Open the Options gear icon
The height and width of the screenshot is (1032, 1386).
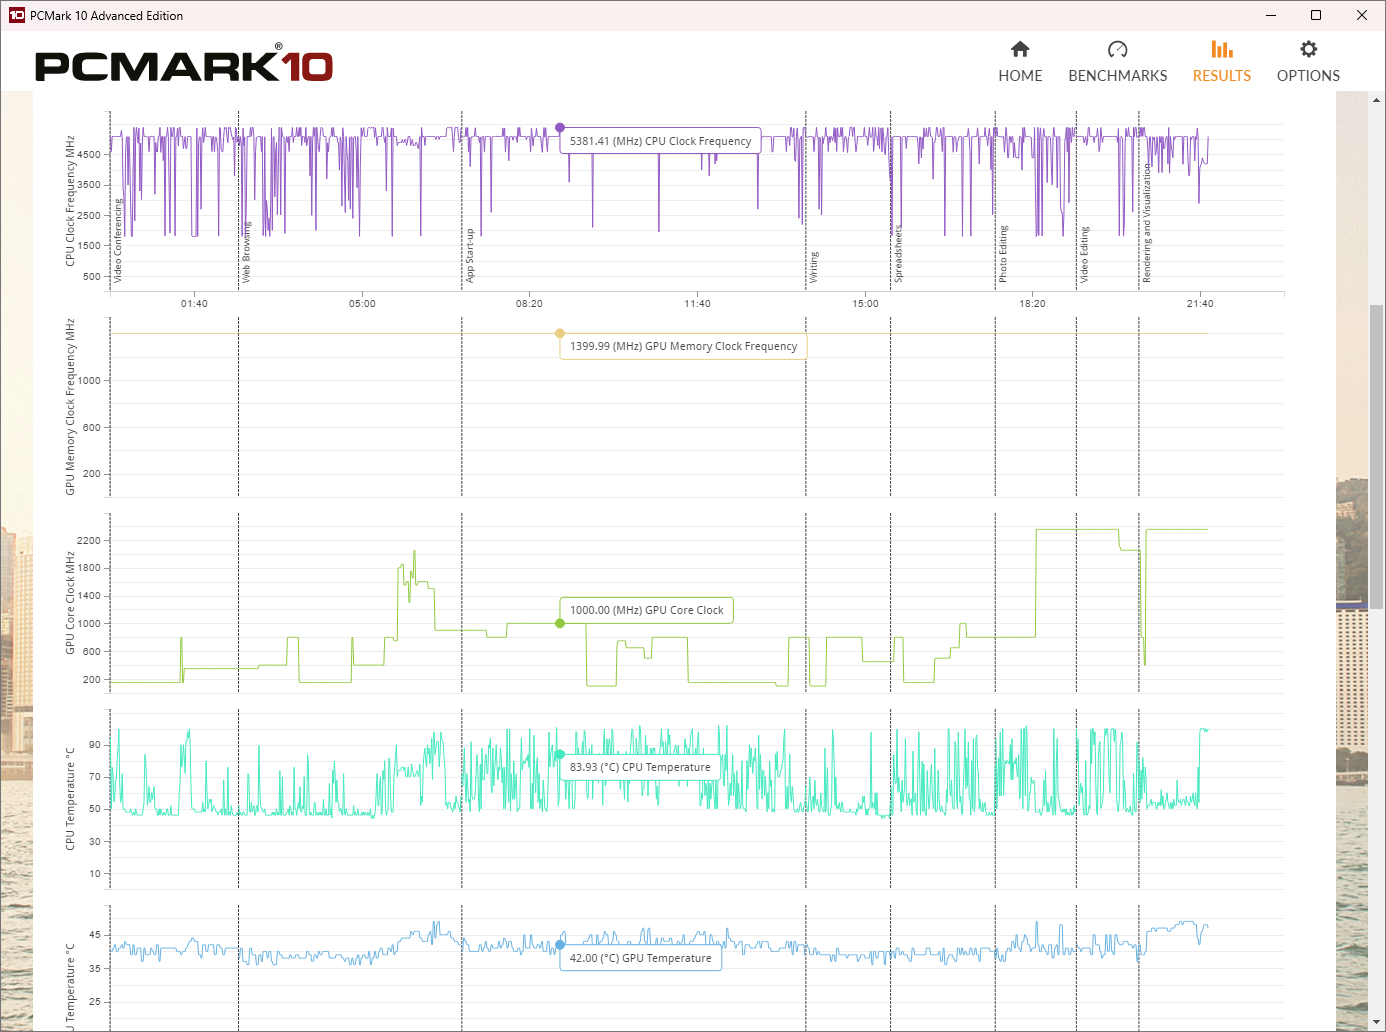coord(1308,49)
